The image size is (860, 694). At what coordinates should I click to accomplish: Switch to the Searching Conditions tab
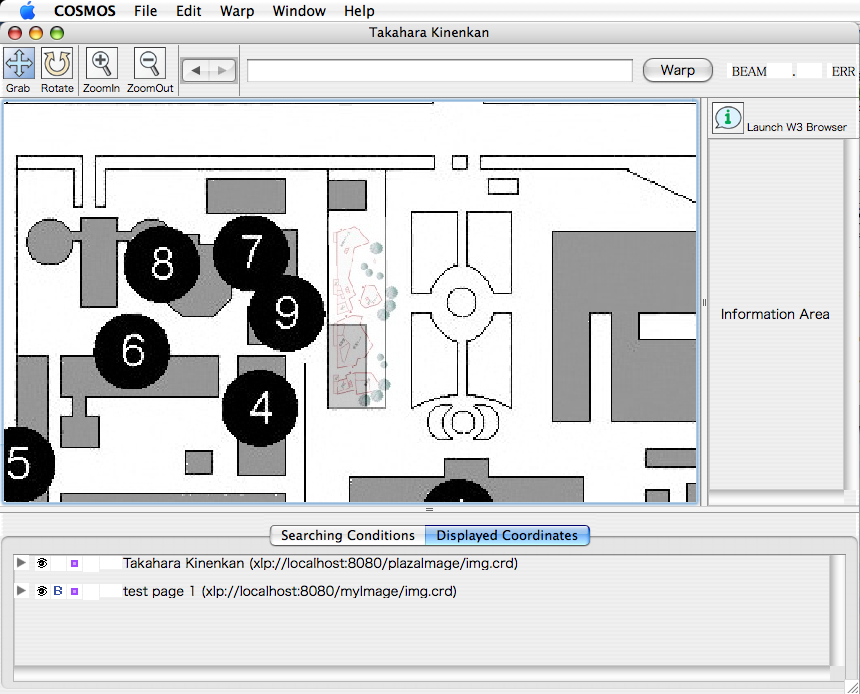(348, 535)
